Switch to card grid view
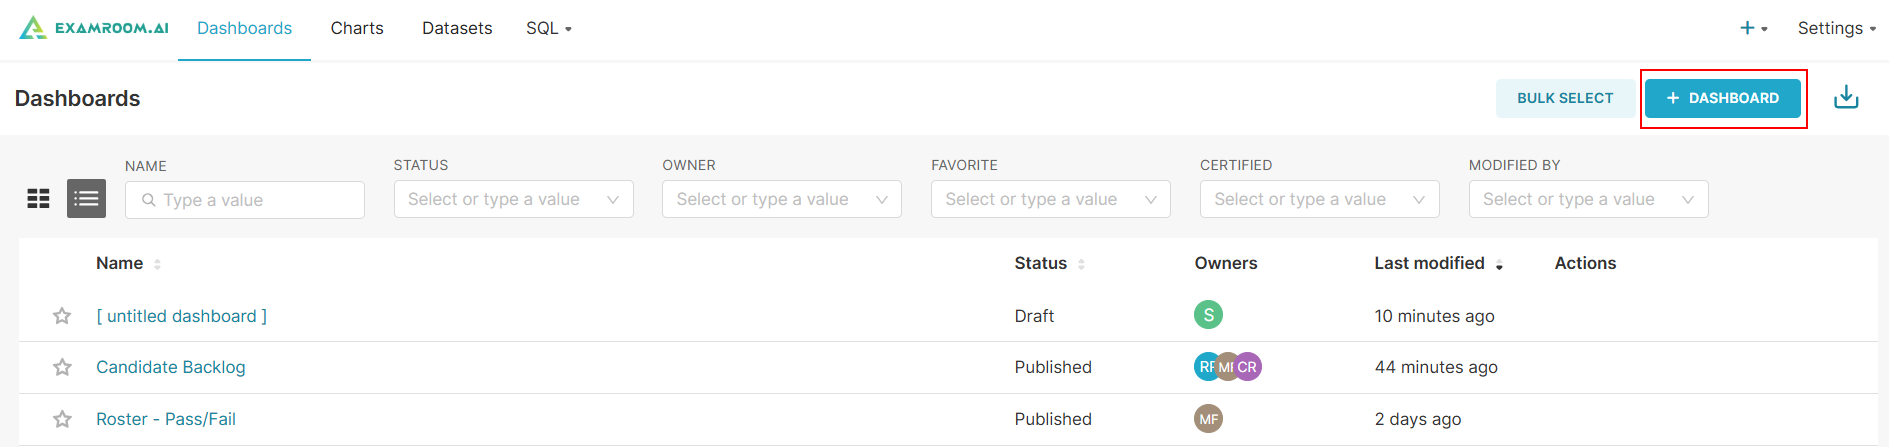The height and width of the screenshot is (447, 1889). pyautogui.click(x=38, y=199)
